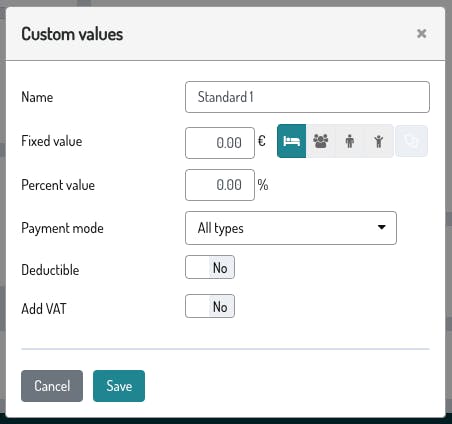Viewport: 452px width, 424px height.
Task: Select the bed per-room icon
Action: point(291,141)
